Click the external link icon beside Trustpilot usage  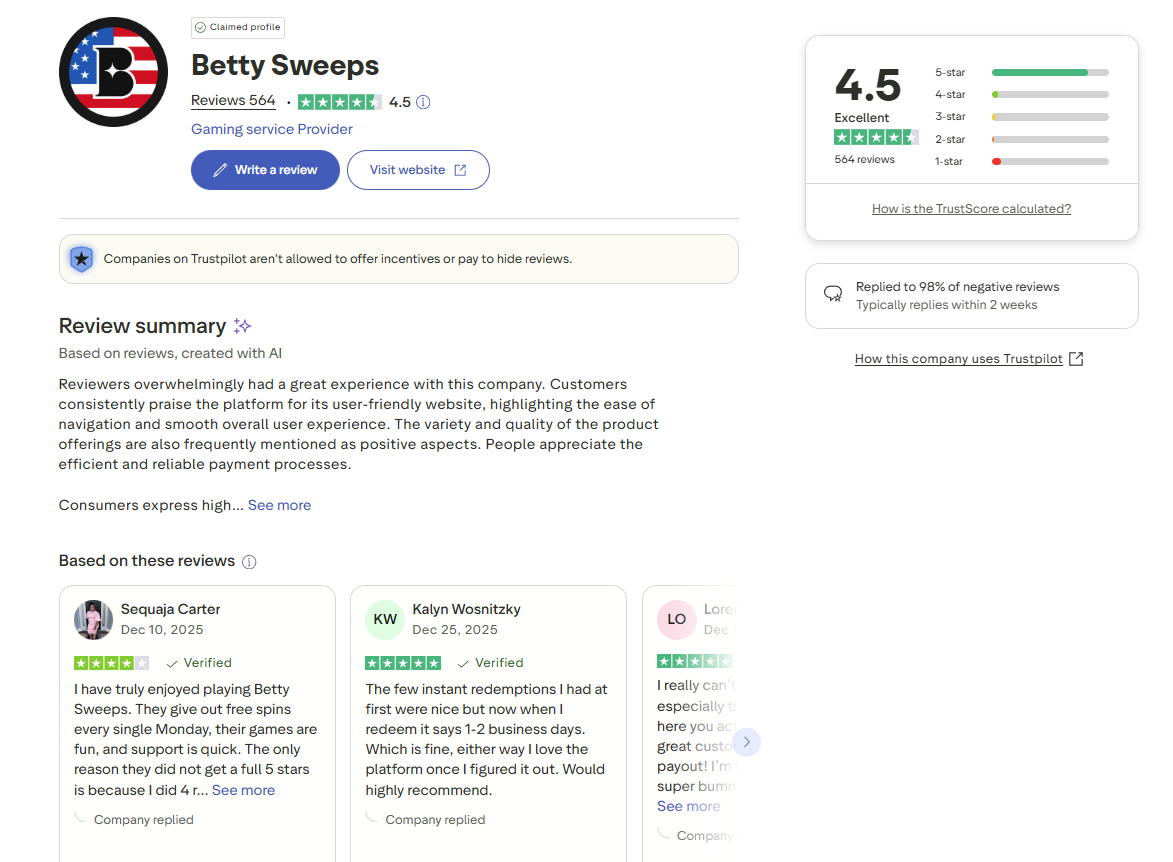click(x=1076, y=359)
